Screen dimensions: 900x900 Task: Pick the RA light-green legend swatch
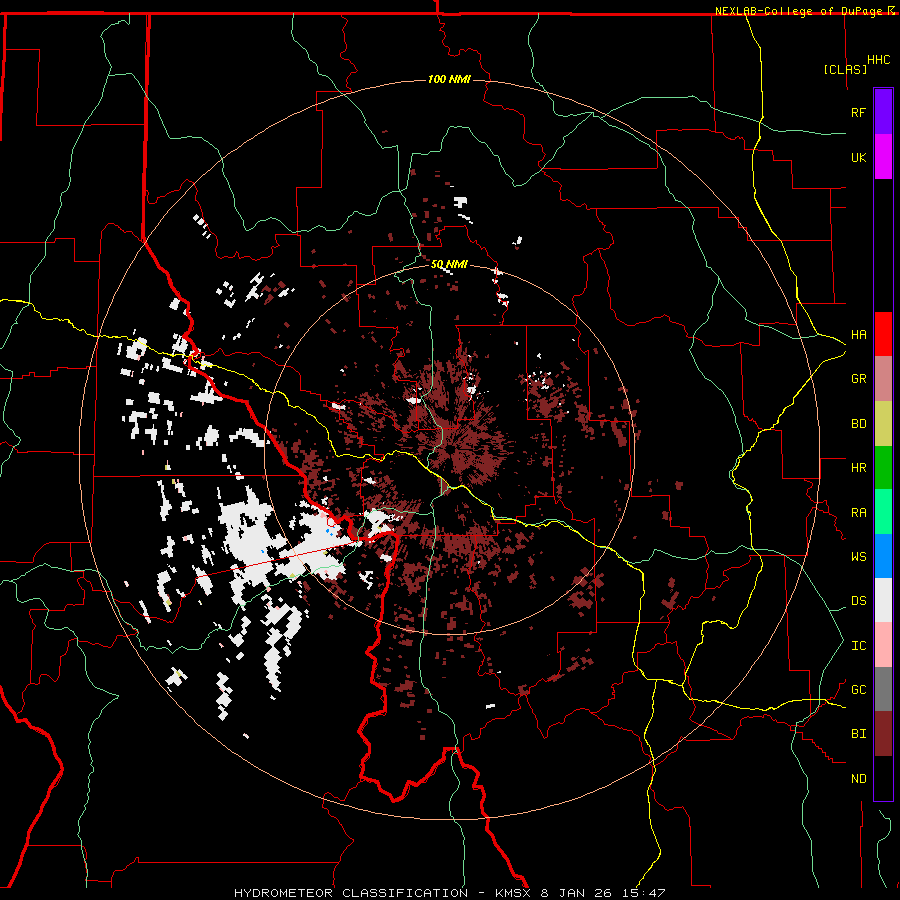(883, 512)
